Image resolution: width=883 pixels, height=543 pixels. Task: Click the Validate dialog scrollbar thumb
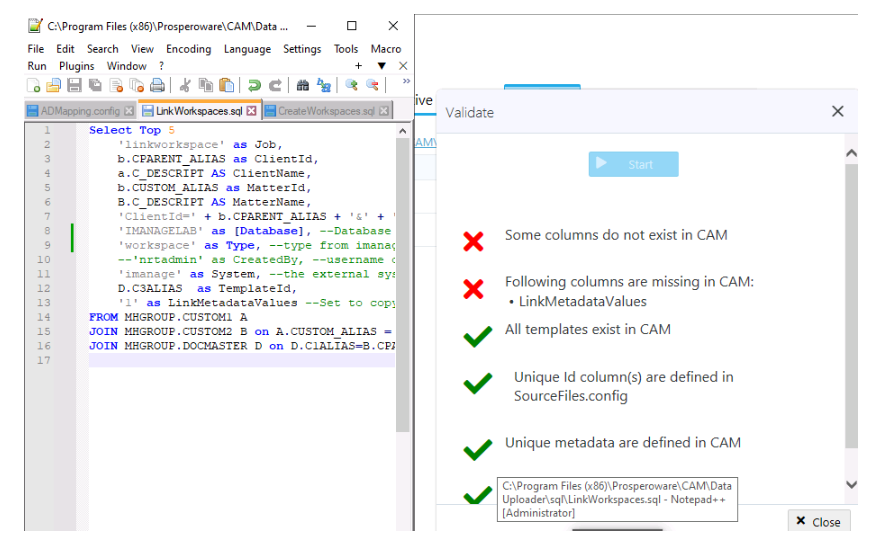[851, 306]
